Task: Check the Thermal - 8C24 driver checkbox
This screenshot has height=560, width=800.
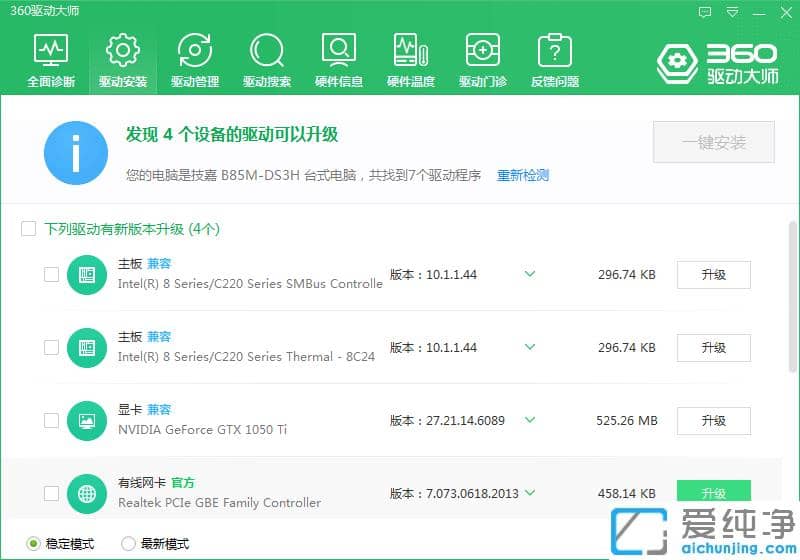Action: point(52,347)
